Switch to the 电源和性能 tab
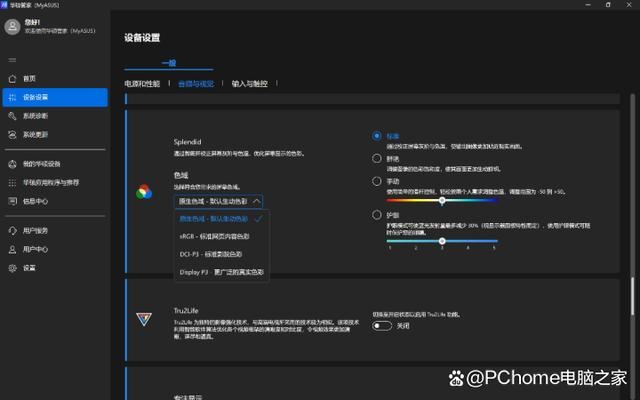640x400 pixels. click(141, 84)
